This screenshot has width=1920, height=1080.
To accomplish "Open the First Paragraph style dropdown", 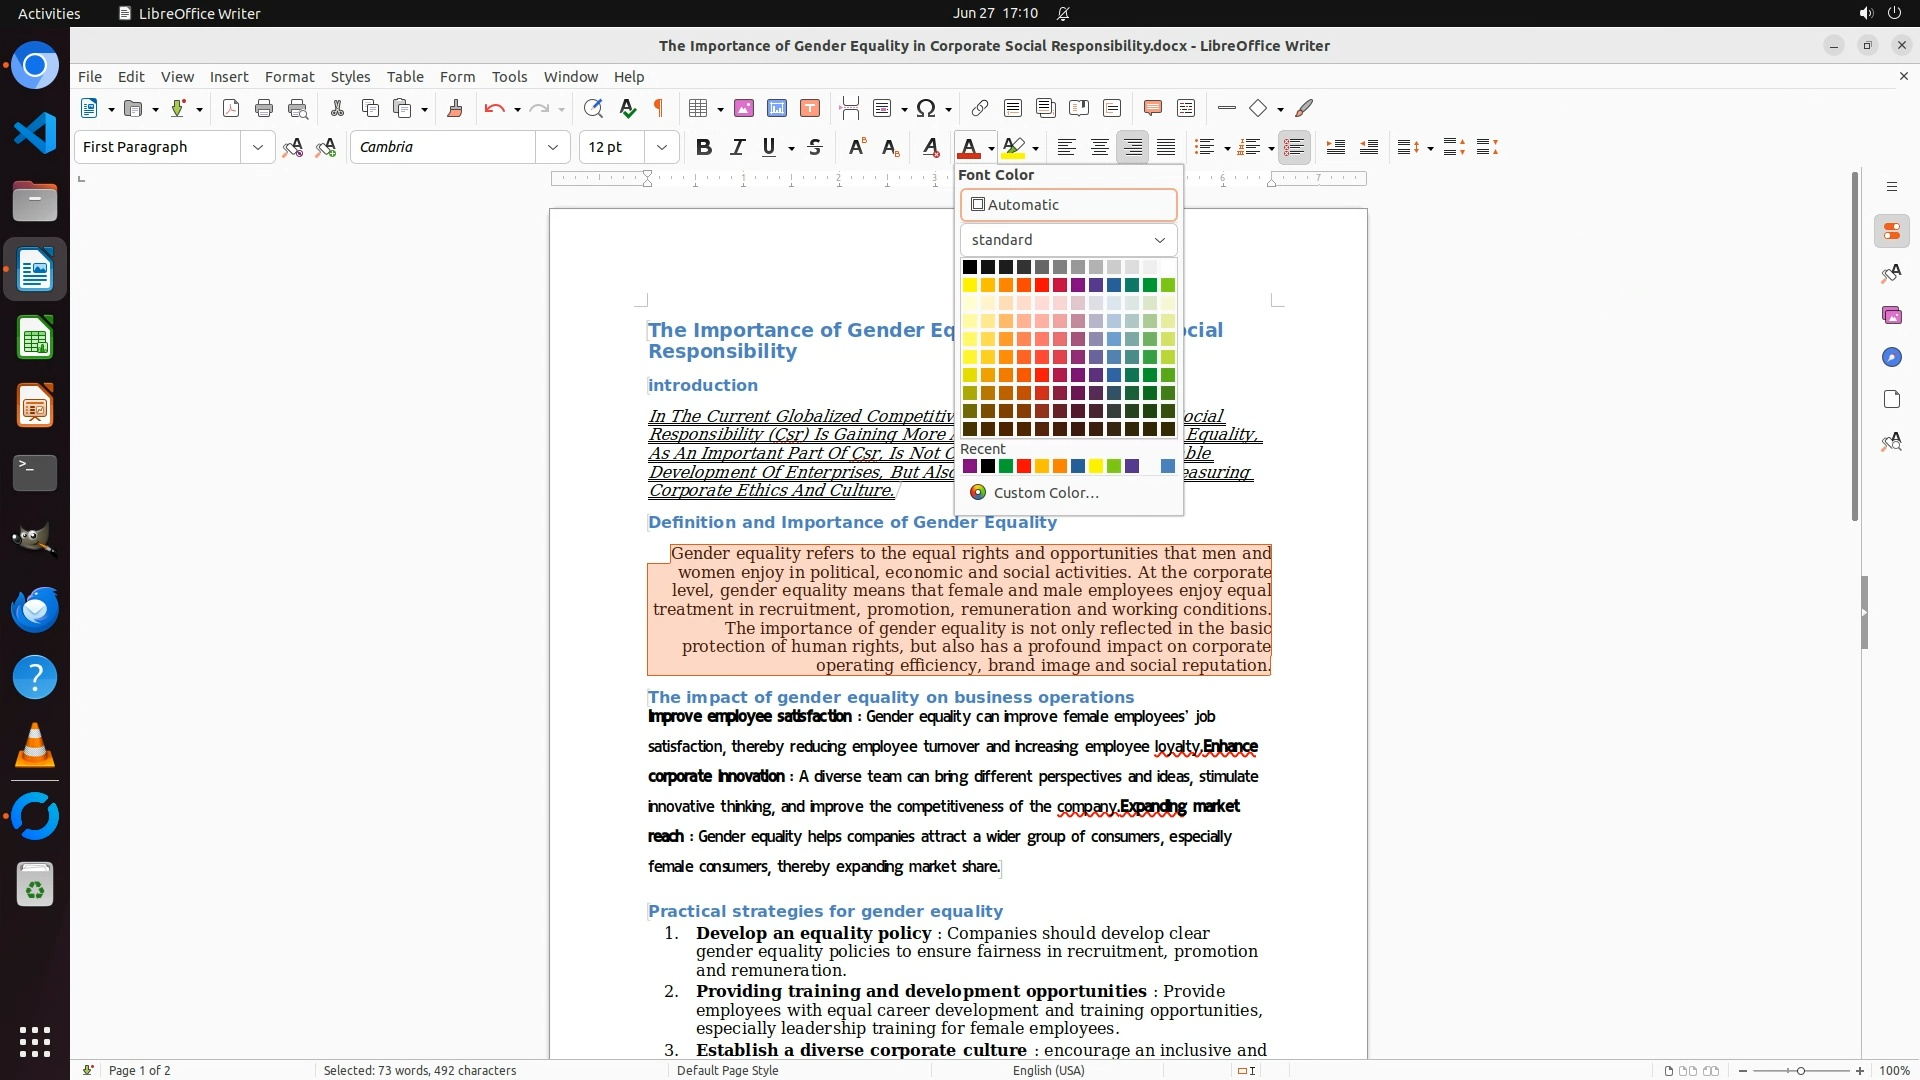I will tap(258, 148).
